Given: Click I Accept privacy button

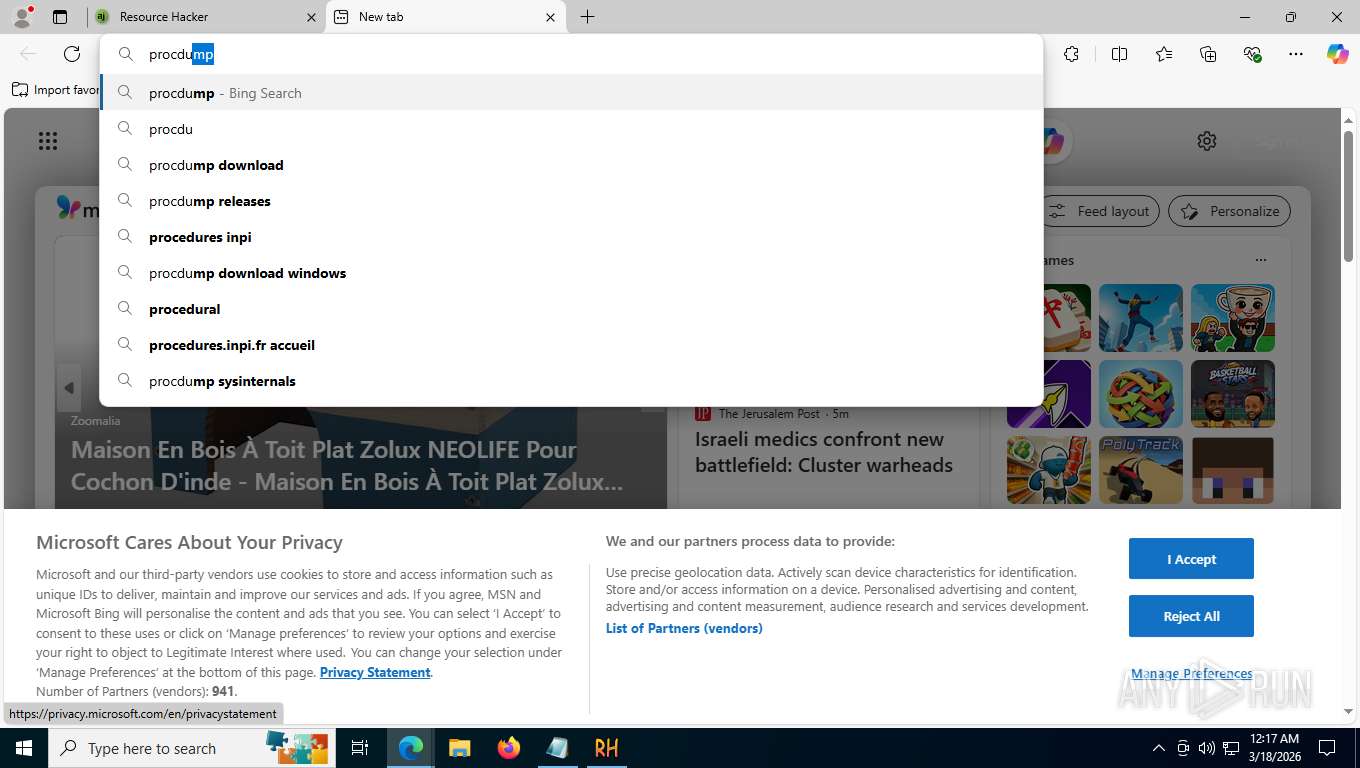Looking at the screenshot, I should pyautogui.click(x=1191, y=559).
